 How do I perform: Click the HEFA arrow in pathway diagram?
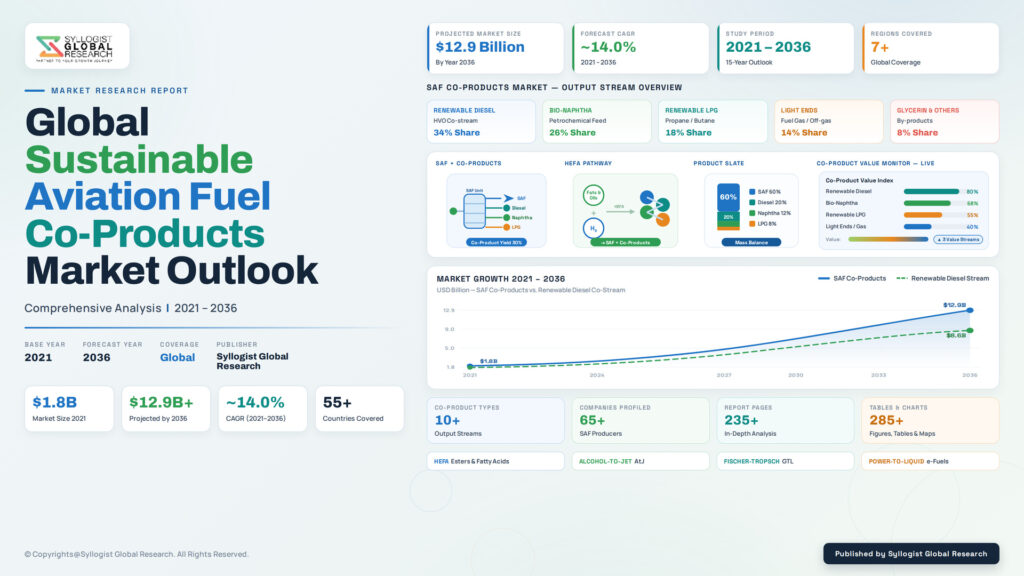620,211
